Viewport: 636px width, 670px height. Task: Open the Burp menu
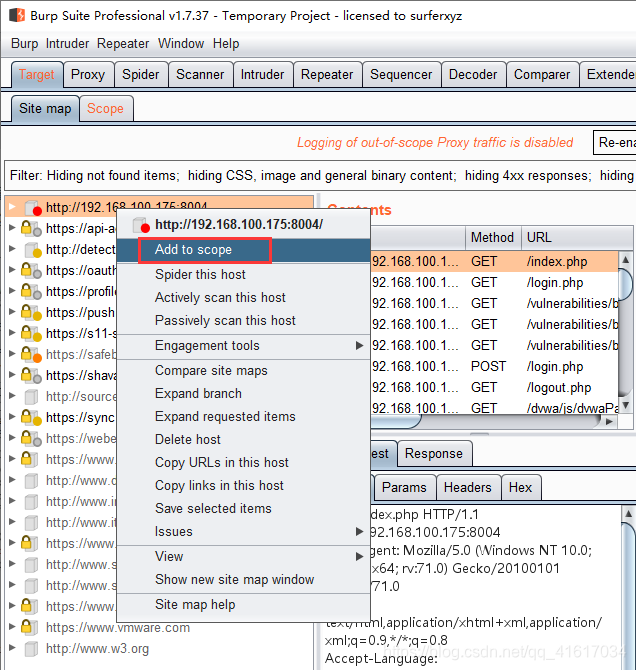(24, 44)
